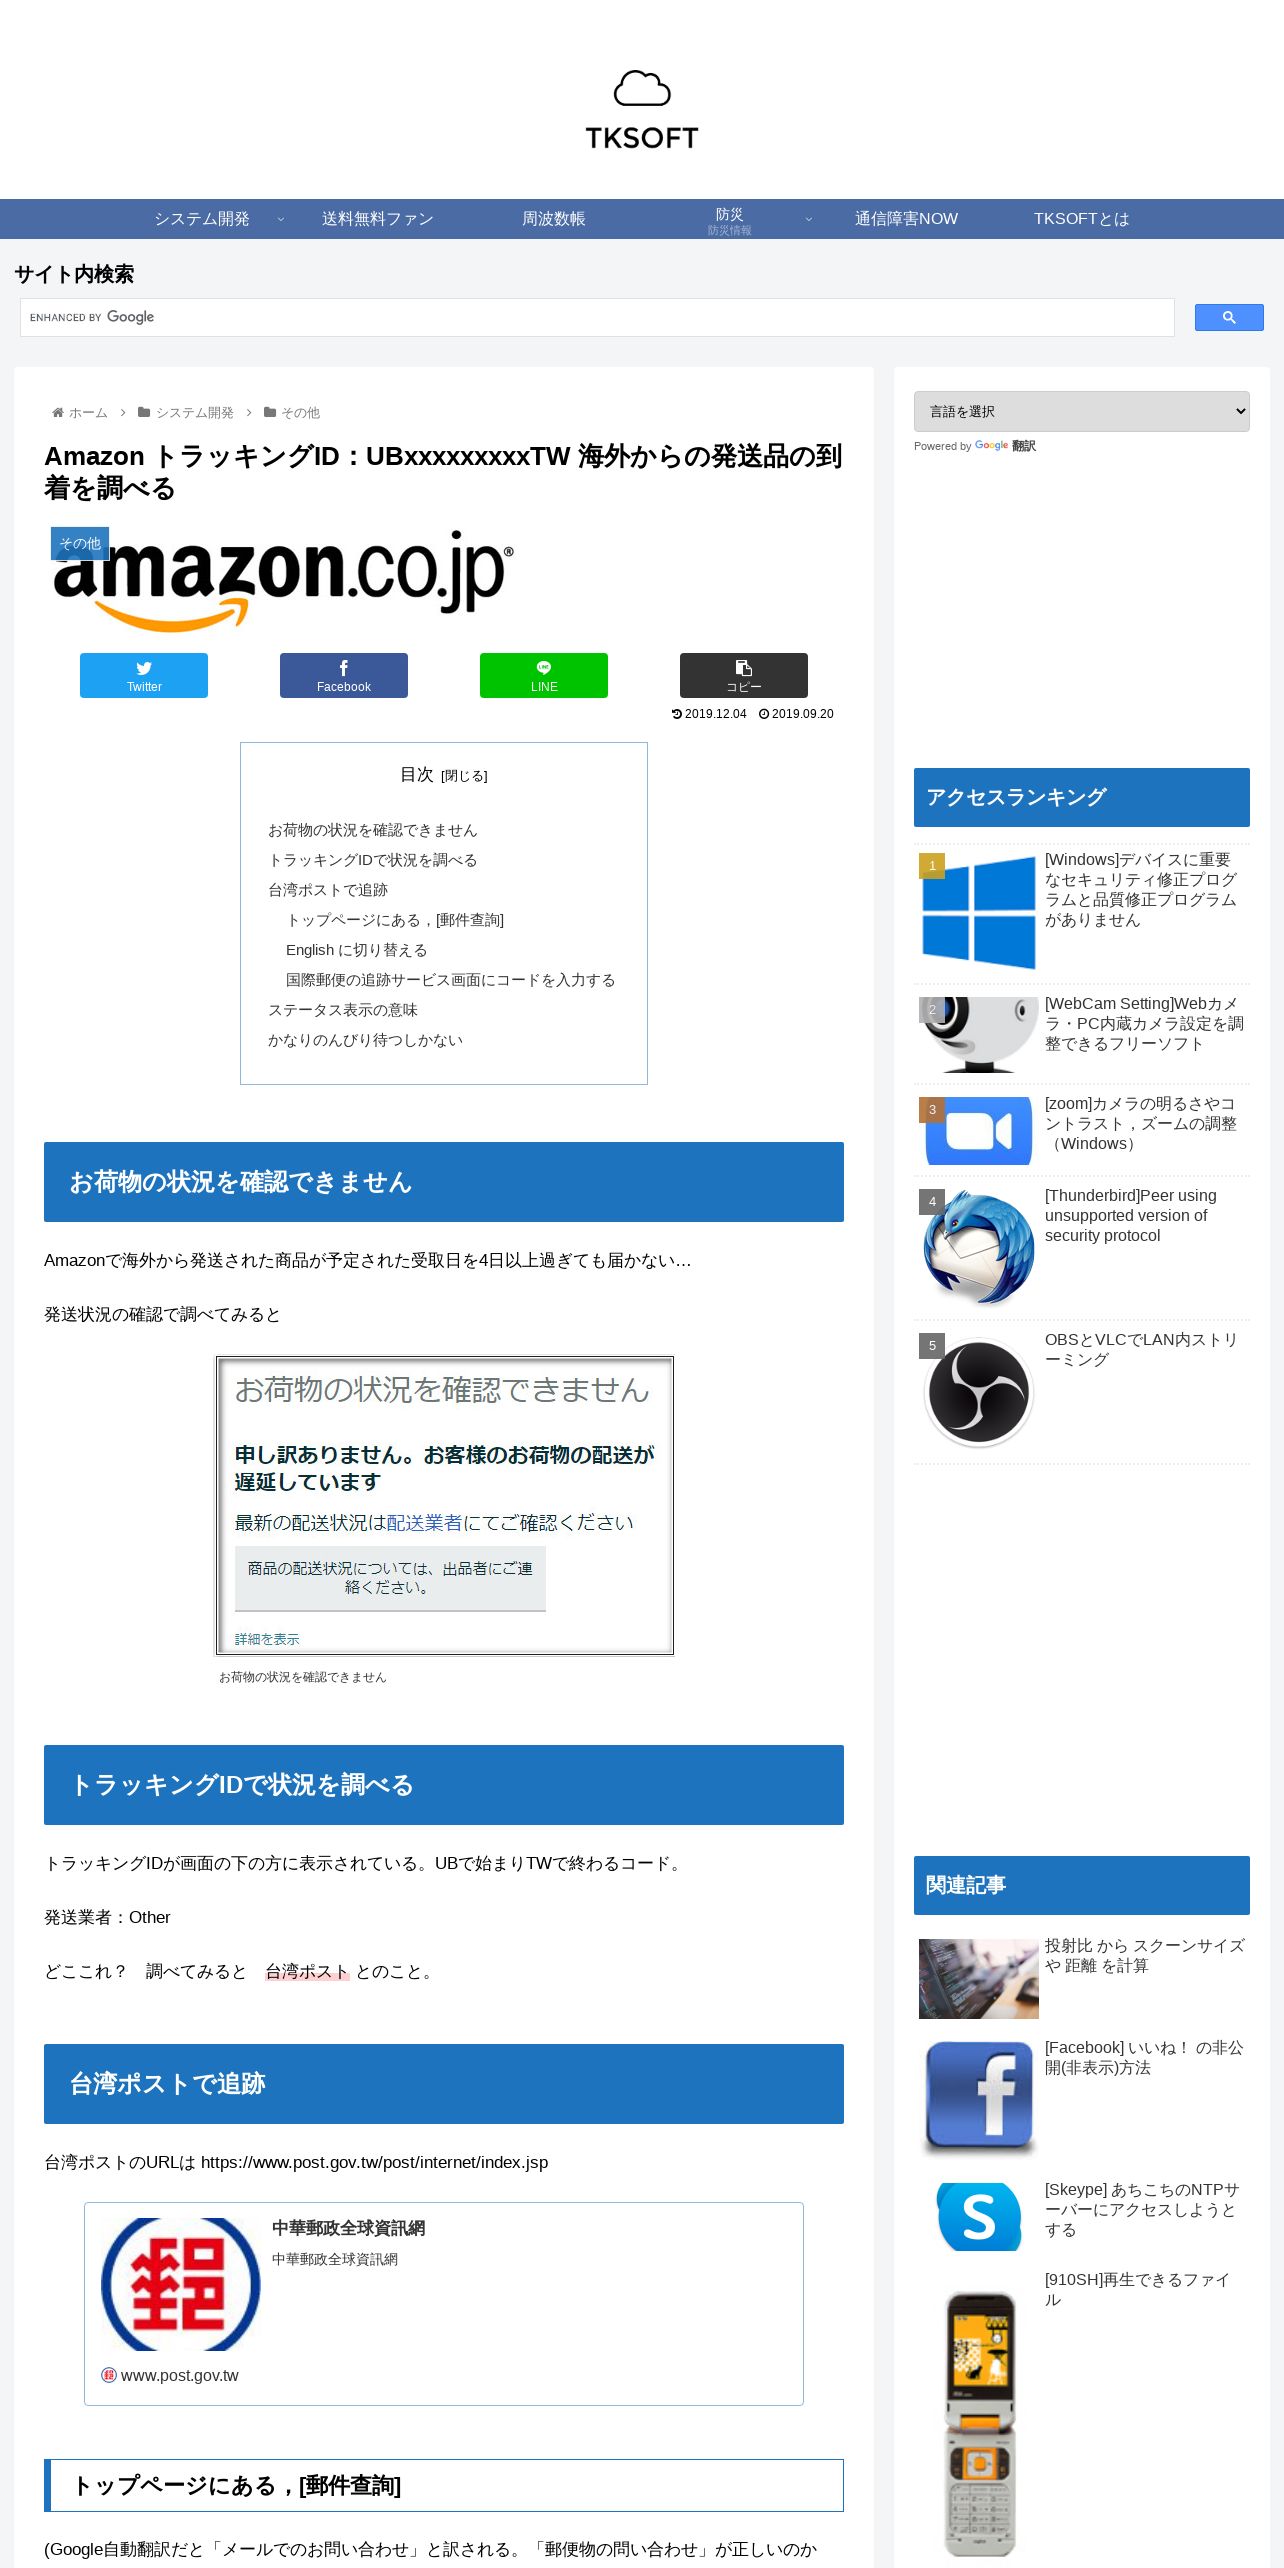Screen dimensions: 1284x2568
Task: Click the folder icon beside その他 breadcrumb
Action: (x=270, y=412)
